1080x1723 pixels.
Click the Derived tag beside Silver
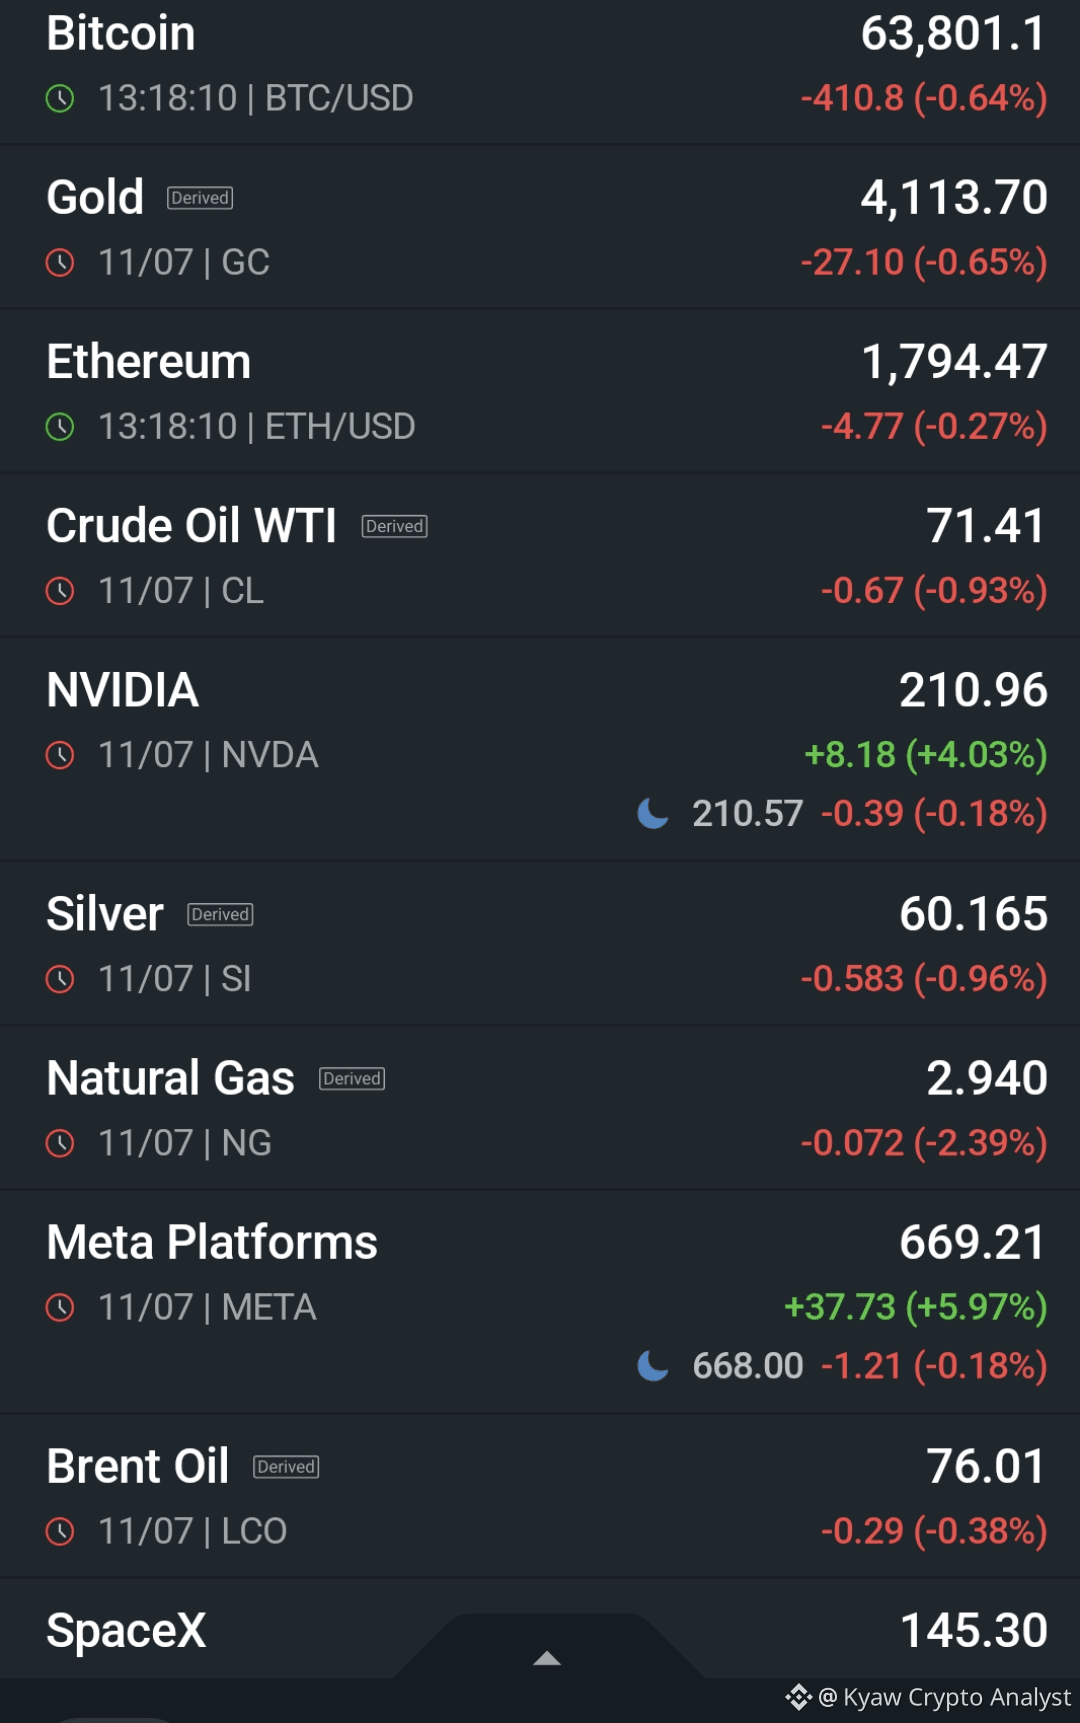point(220,914)
